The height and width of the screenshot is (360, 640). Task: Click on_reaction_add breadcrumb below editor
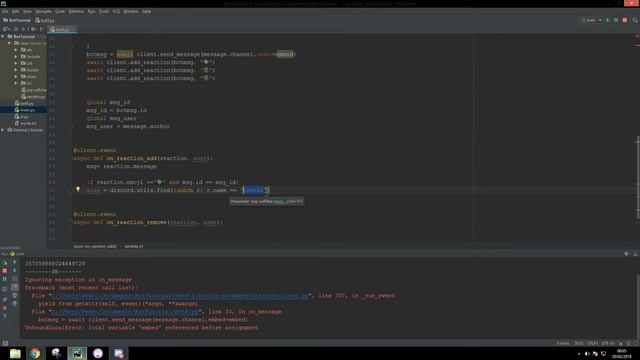pos(95,246)
